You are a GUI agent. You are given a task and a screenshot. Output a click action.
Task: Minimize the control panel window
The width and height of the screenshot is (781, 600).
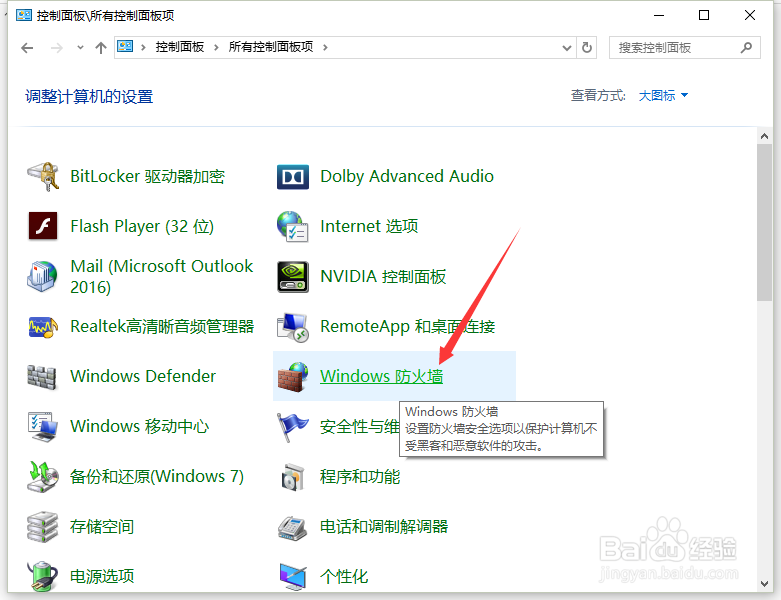coord(659,15)
